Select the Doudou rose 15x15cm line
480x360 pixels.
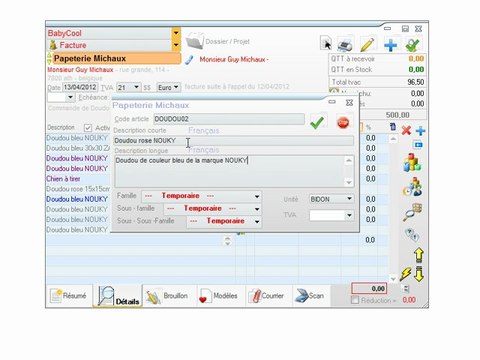[x=78, y=189]
